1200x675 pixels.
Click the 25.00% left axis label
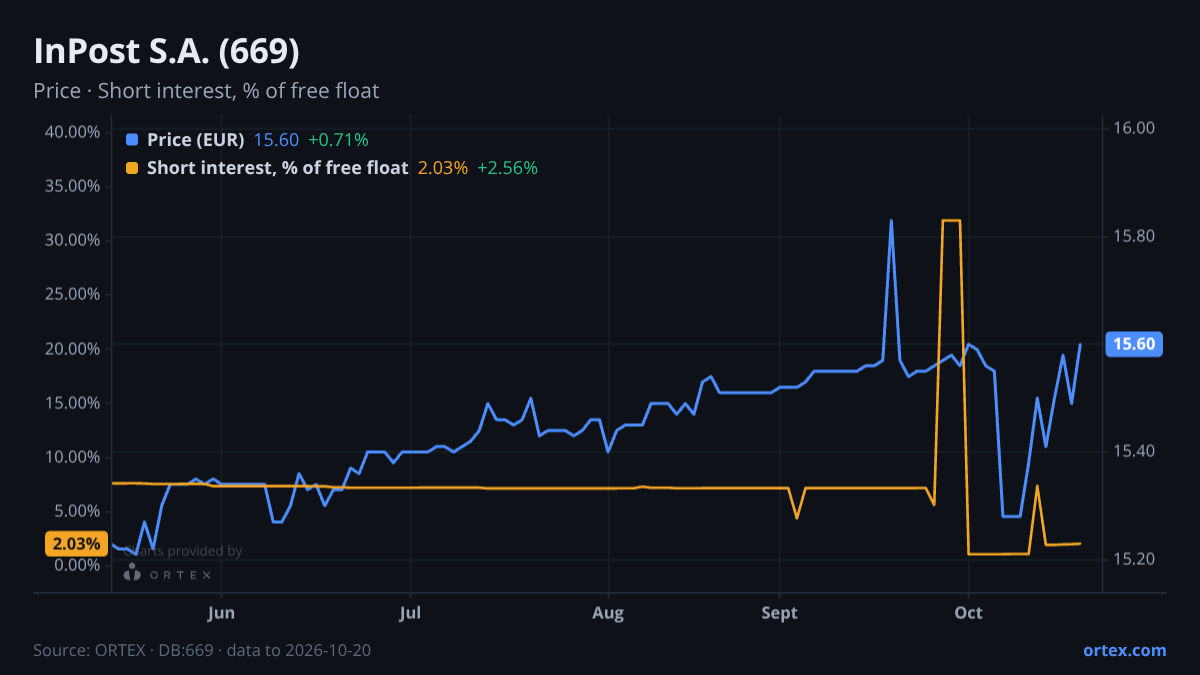(72, 294)
